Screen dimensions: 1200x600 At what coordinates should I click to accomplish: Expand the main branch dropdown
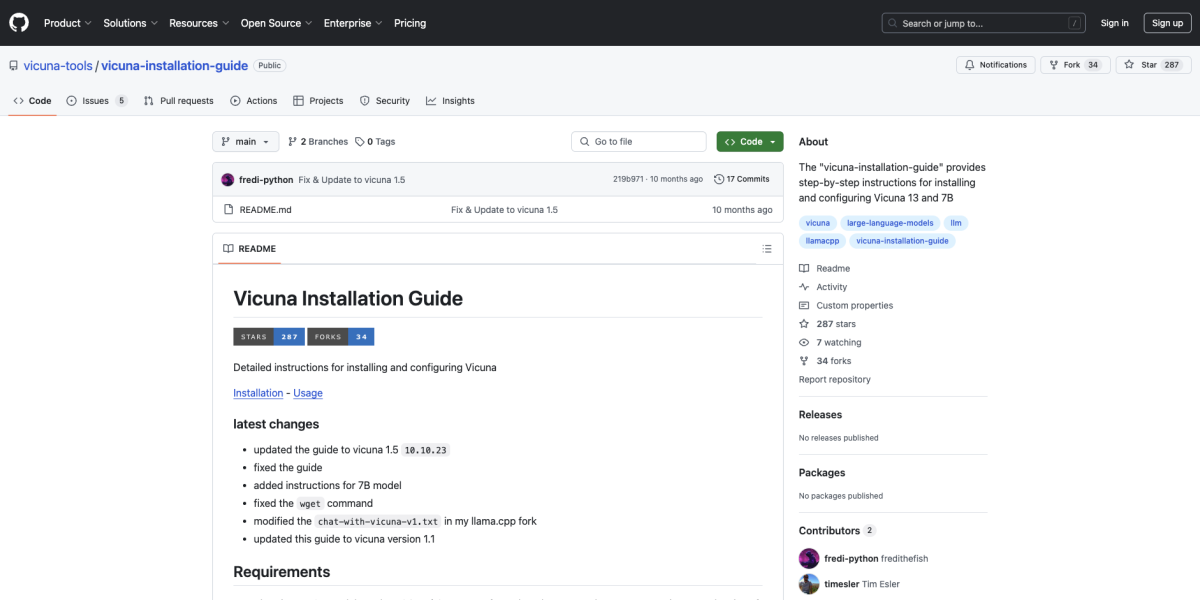pyautogui.click(x=245, y=142)
